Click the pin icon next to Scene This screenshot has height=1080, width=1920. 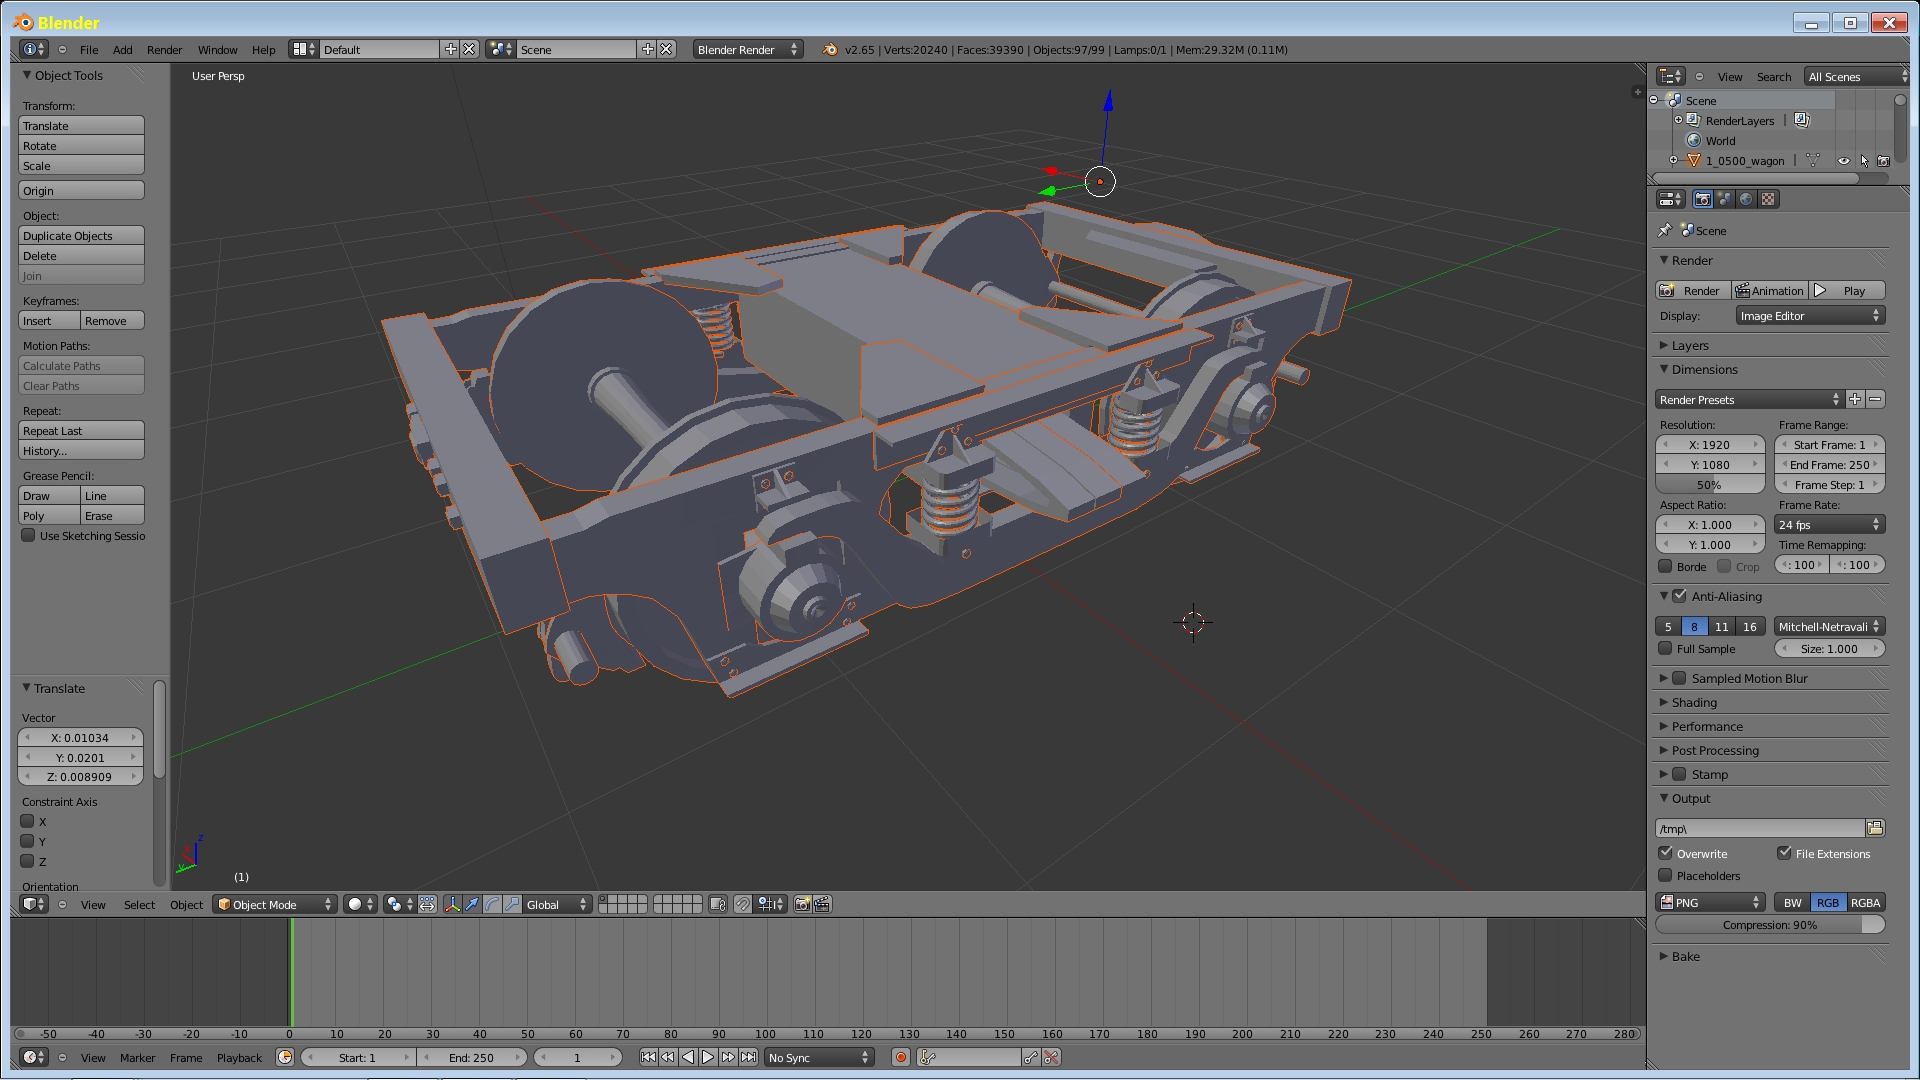coord(1665,230)
